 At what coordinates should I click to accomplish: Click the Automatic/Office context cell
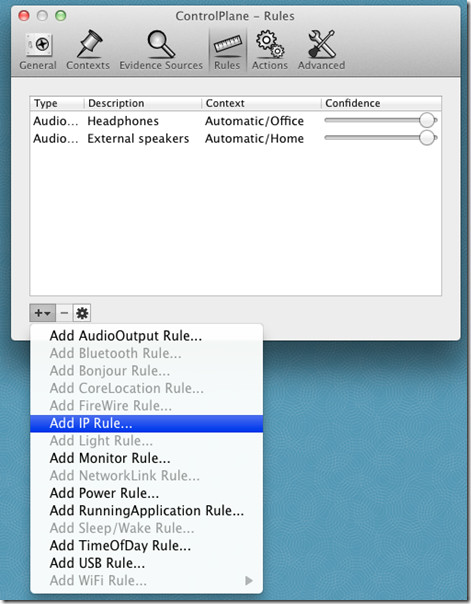click(254, 121)
